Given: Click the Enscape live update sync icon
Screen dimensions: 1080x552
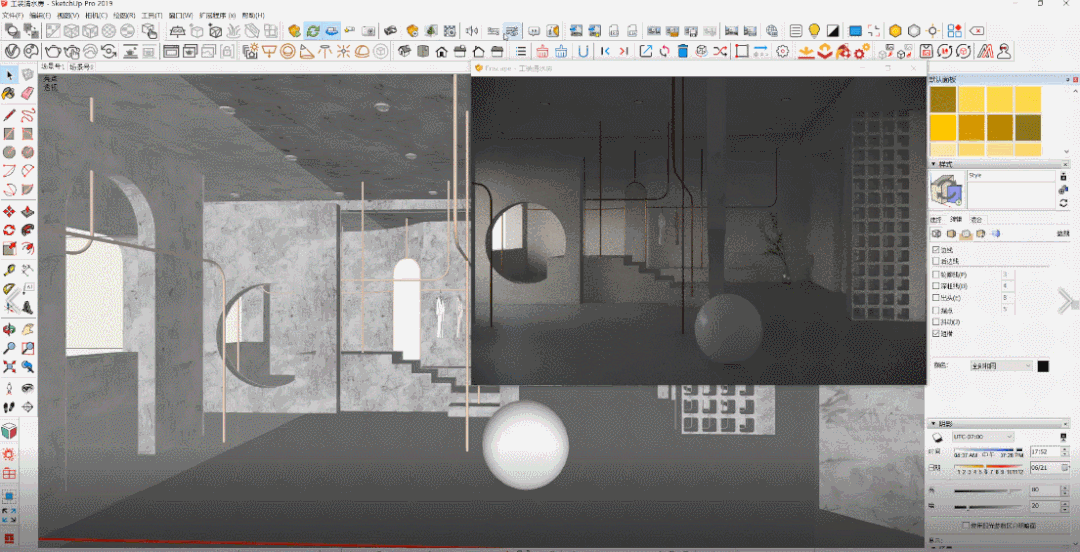Looking at the screenshot, I should [313, 31].
